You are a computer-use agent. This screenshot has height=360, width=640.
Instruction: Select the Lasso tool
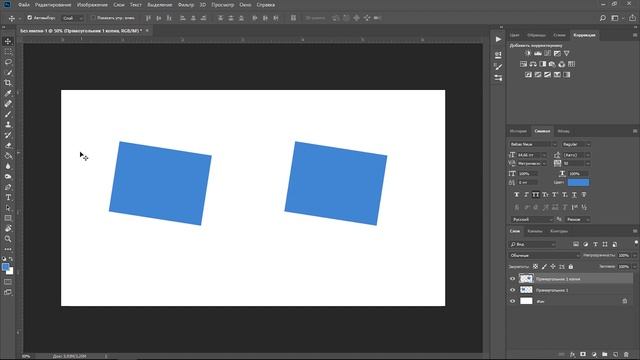point(8,62)
